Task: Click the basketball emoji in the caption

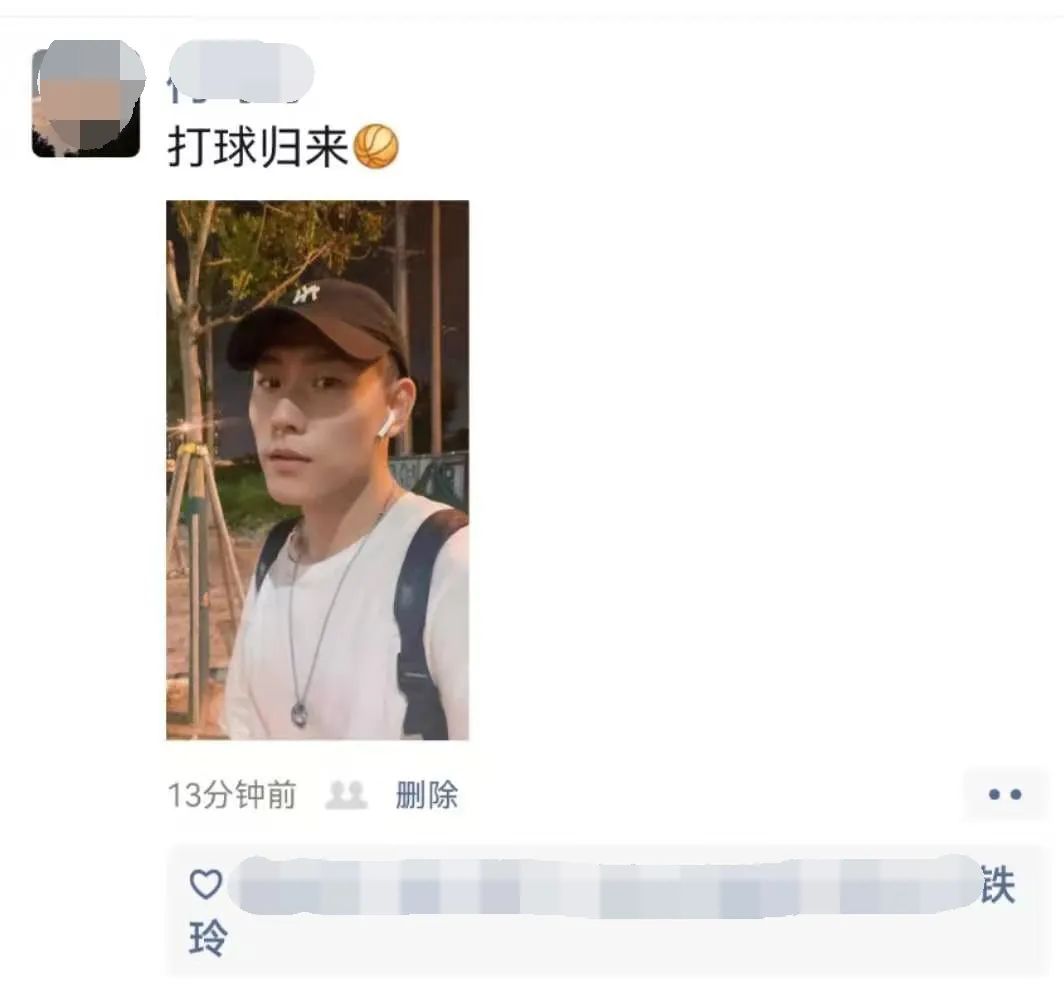Action: 377,146
